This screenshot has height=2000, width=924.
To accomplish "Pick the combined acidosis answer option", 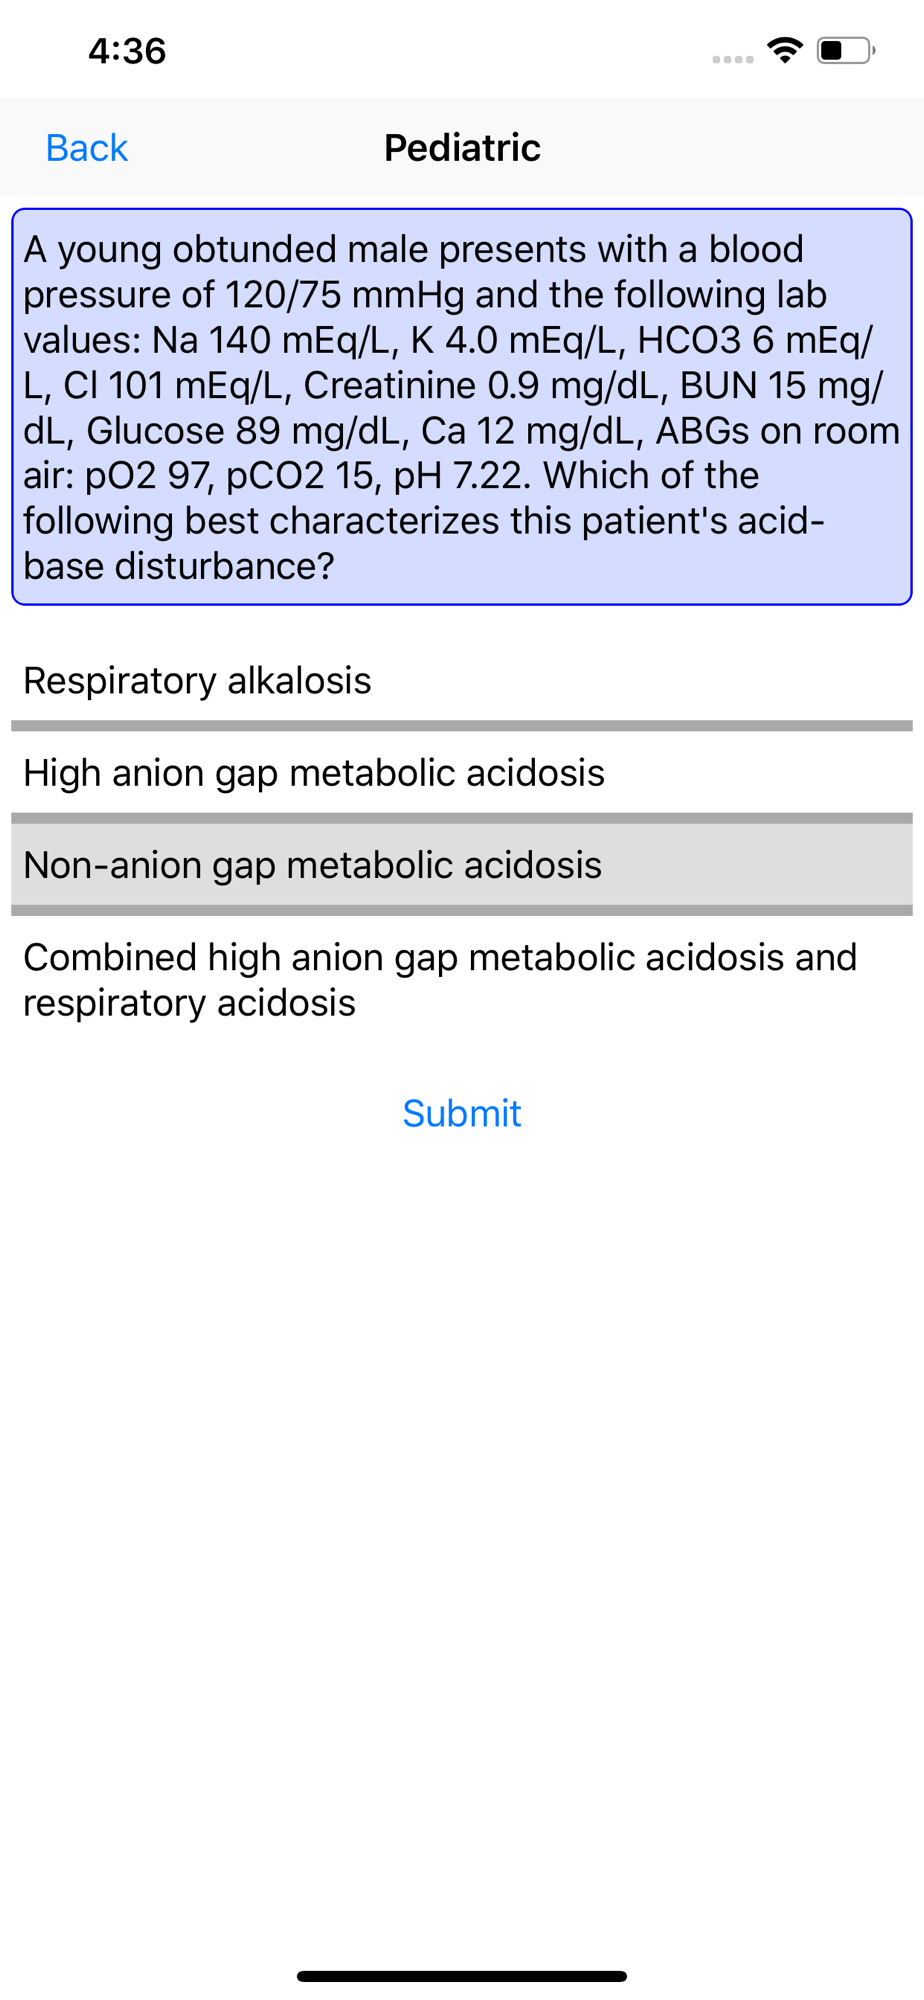I will (x=462, y=980).
